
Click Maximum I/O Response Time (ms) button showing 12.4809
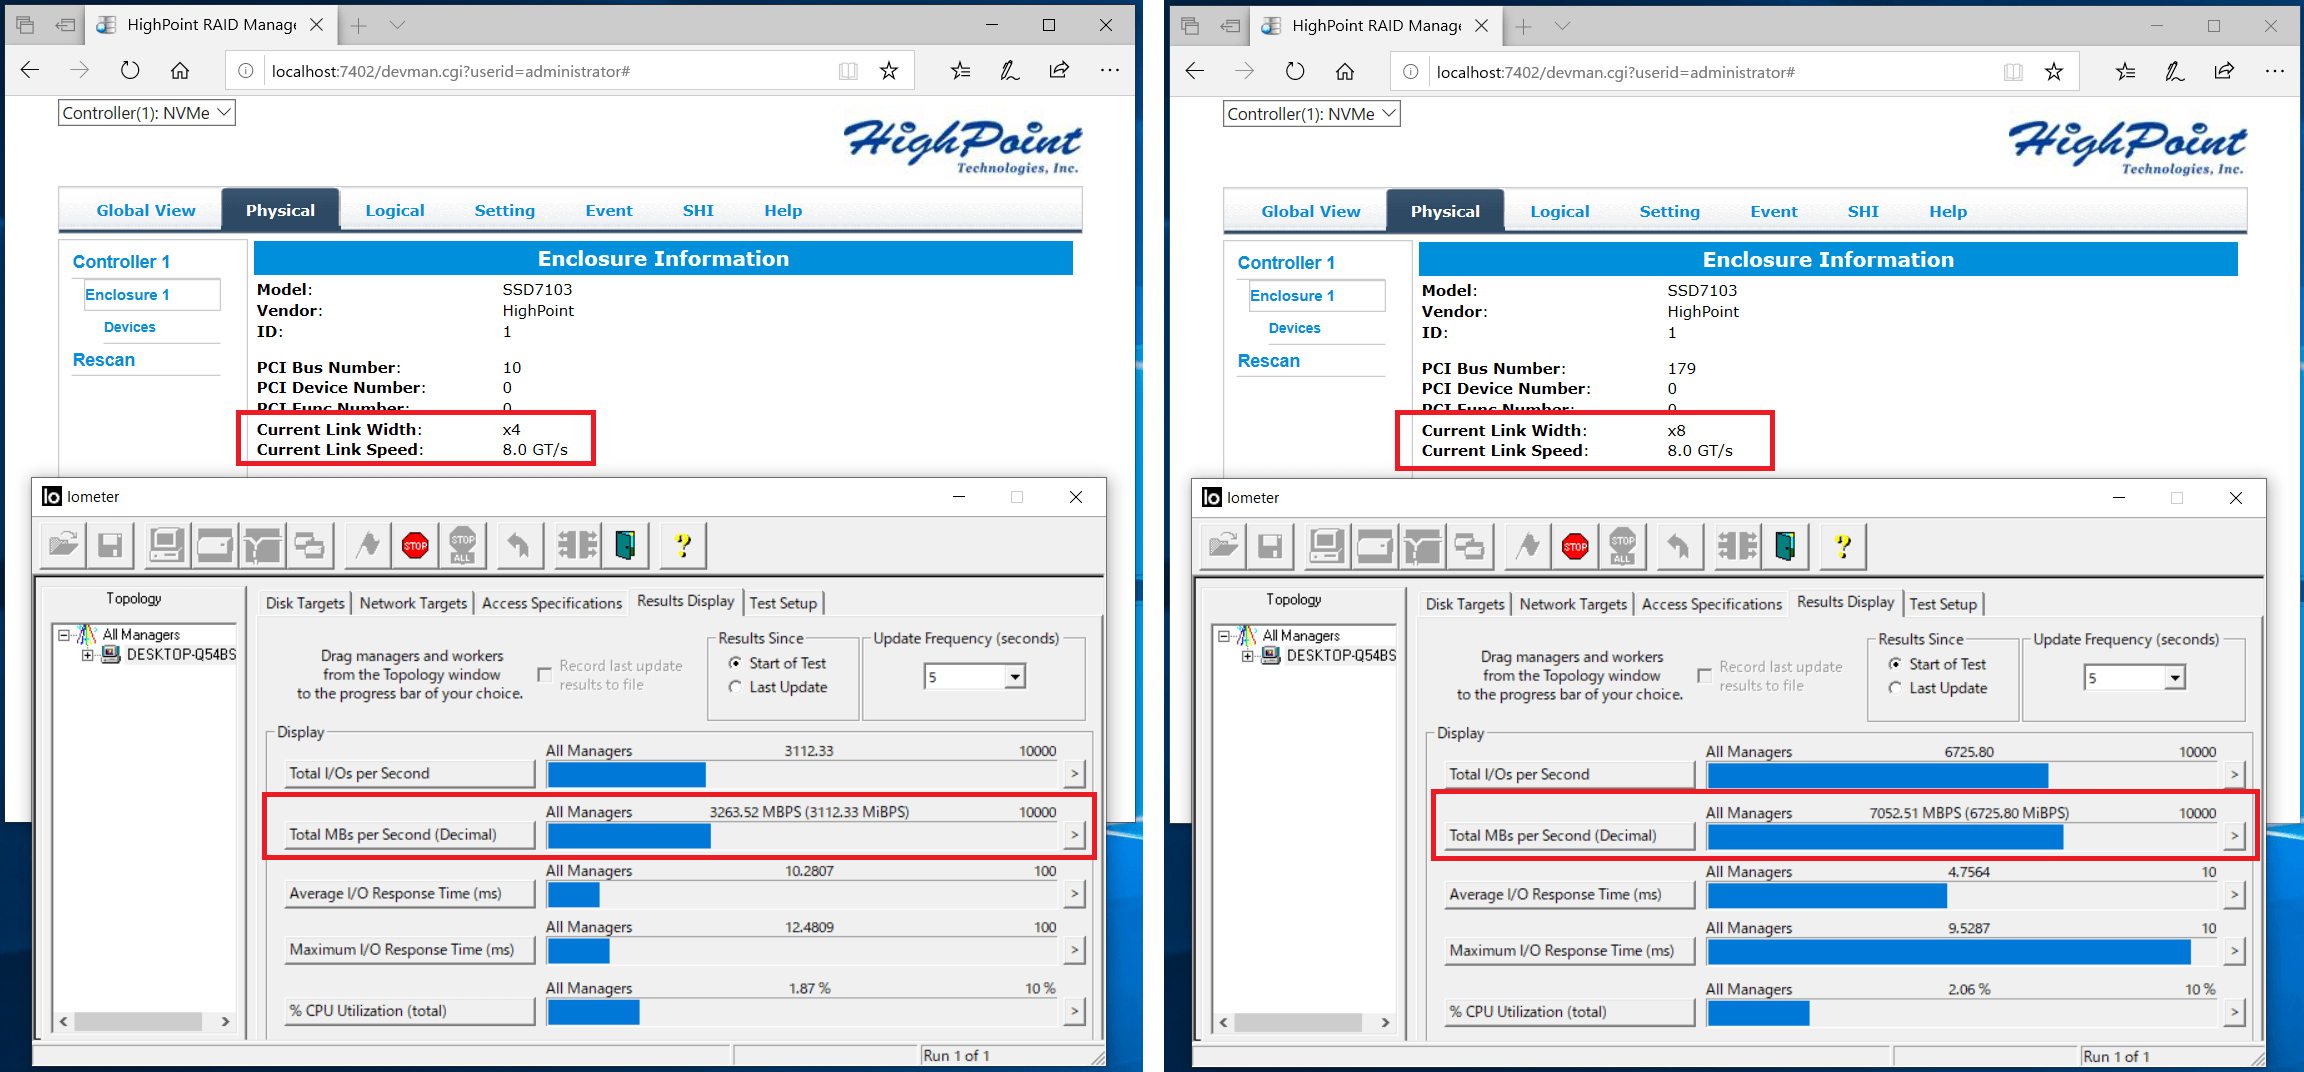coord(410,949)
